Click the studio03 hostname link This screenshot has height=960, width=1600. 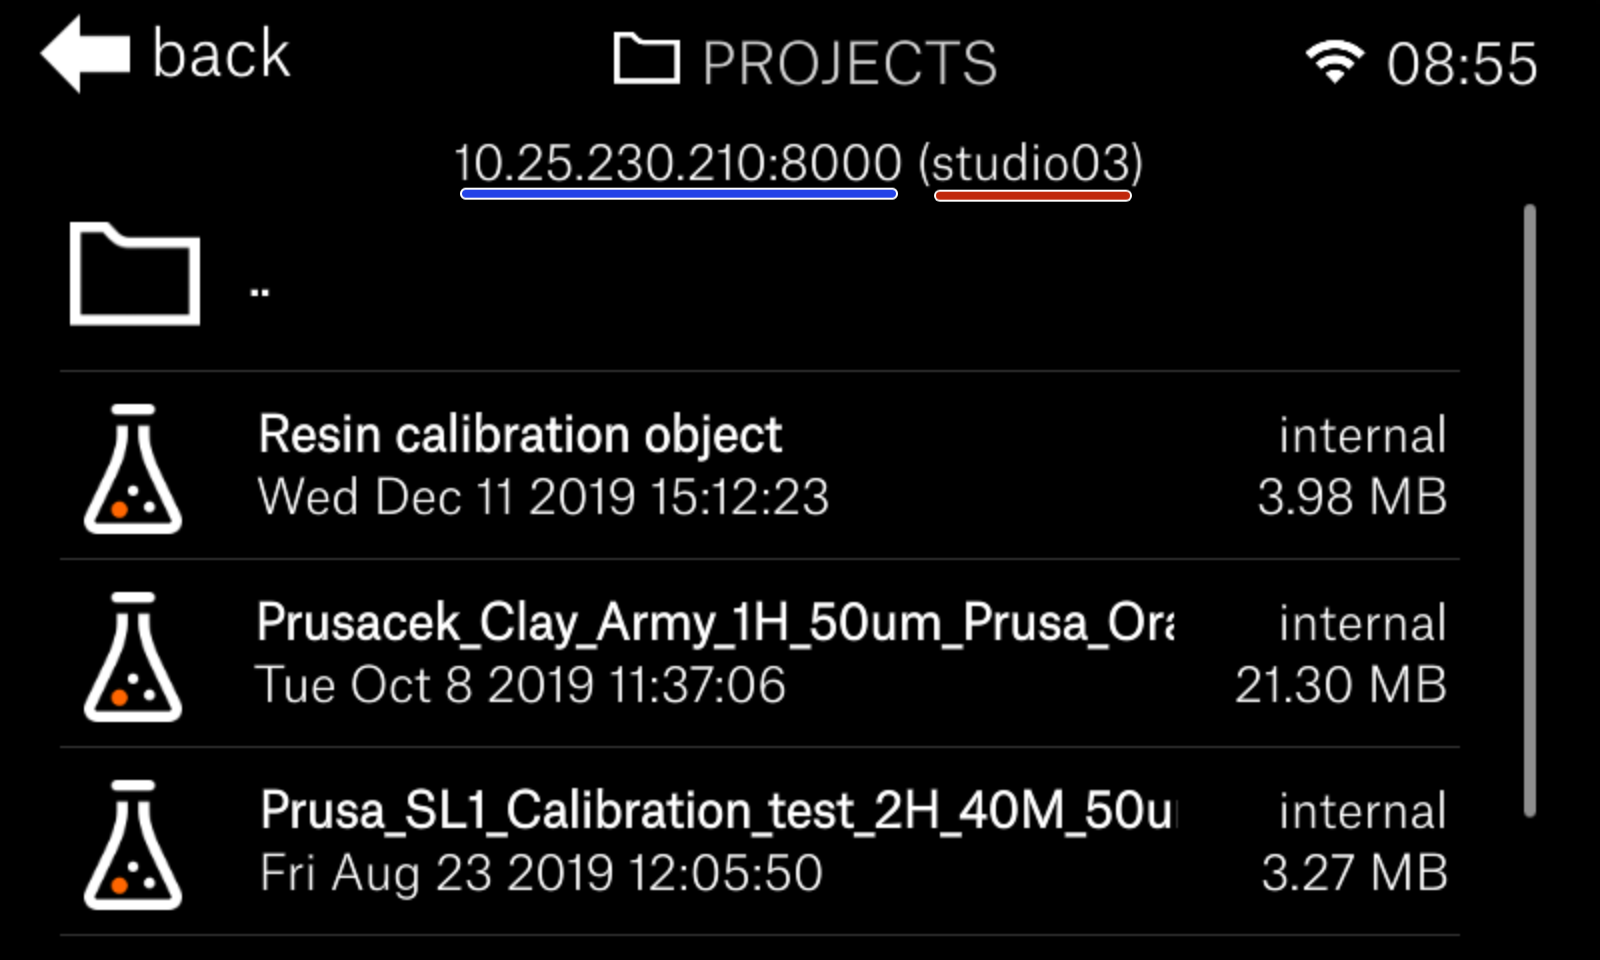[1032, 163]
